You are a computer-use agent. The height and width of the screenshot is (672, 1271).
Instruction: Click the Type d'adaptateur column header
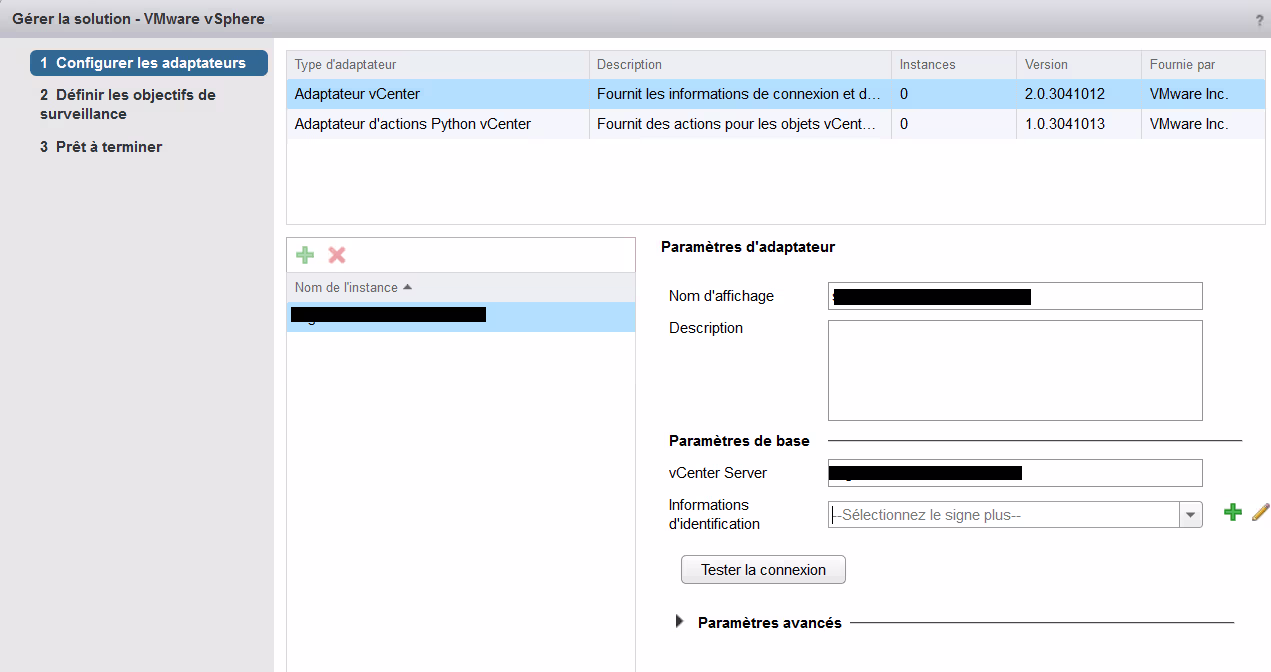click(x=438, y=65)
